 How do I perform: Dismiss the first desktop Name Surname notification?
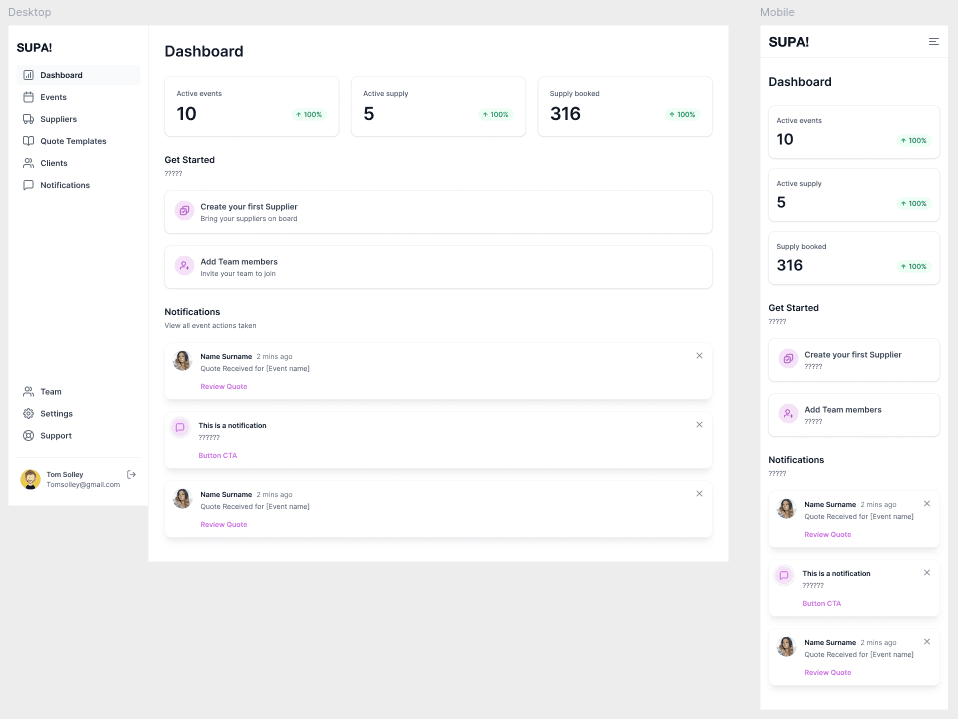700,356
